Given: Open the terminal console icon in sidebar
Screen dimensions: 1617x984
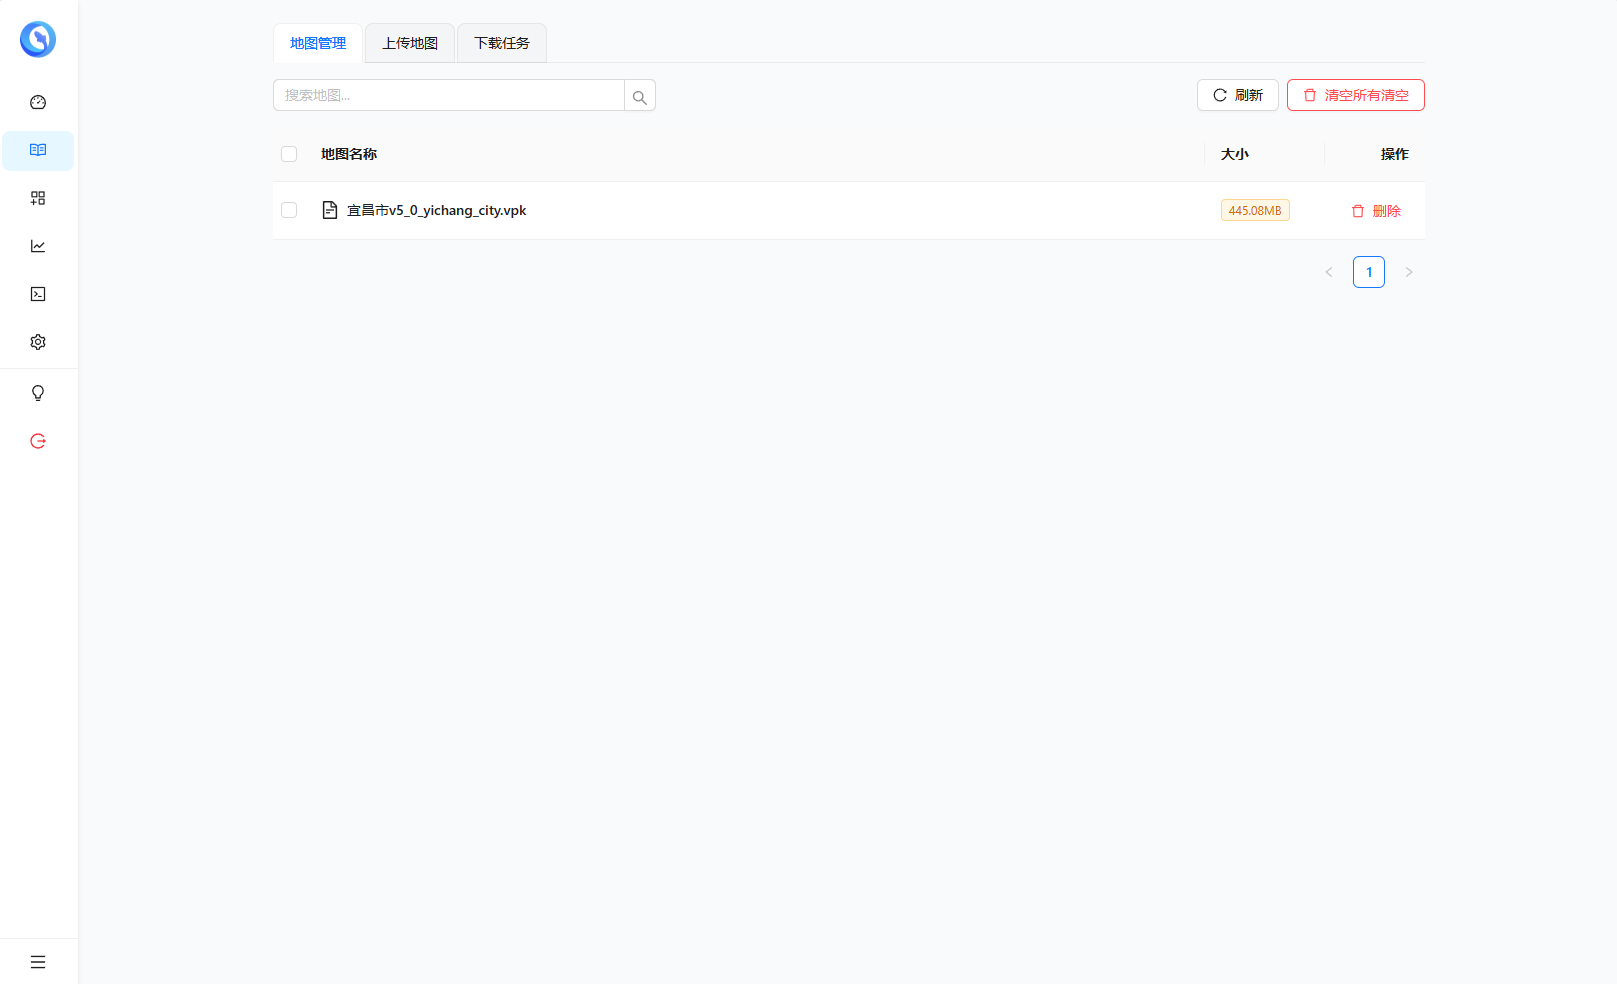Looking at the screenshot, I should [38, 294].
